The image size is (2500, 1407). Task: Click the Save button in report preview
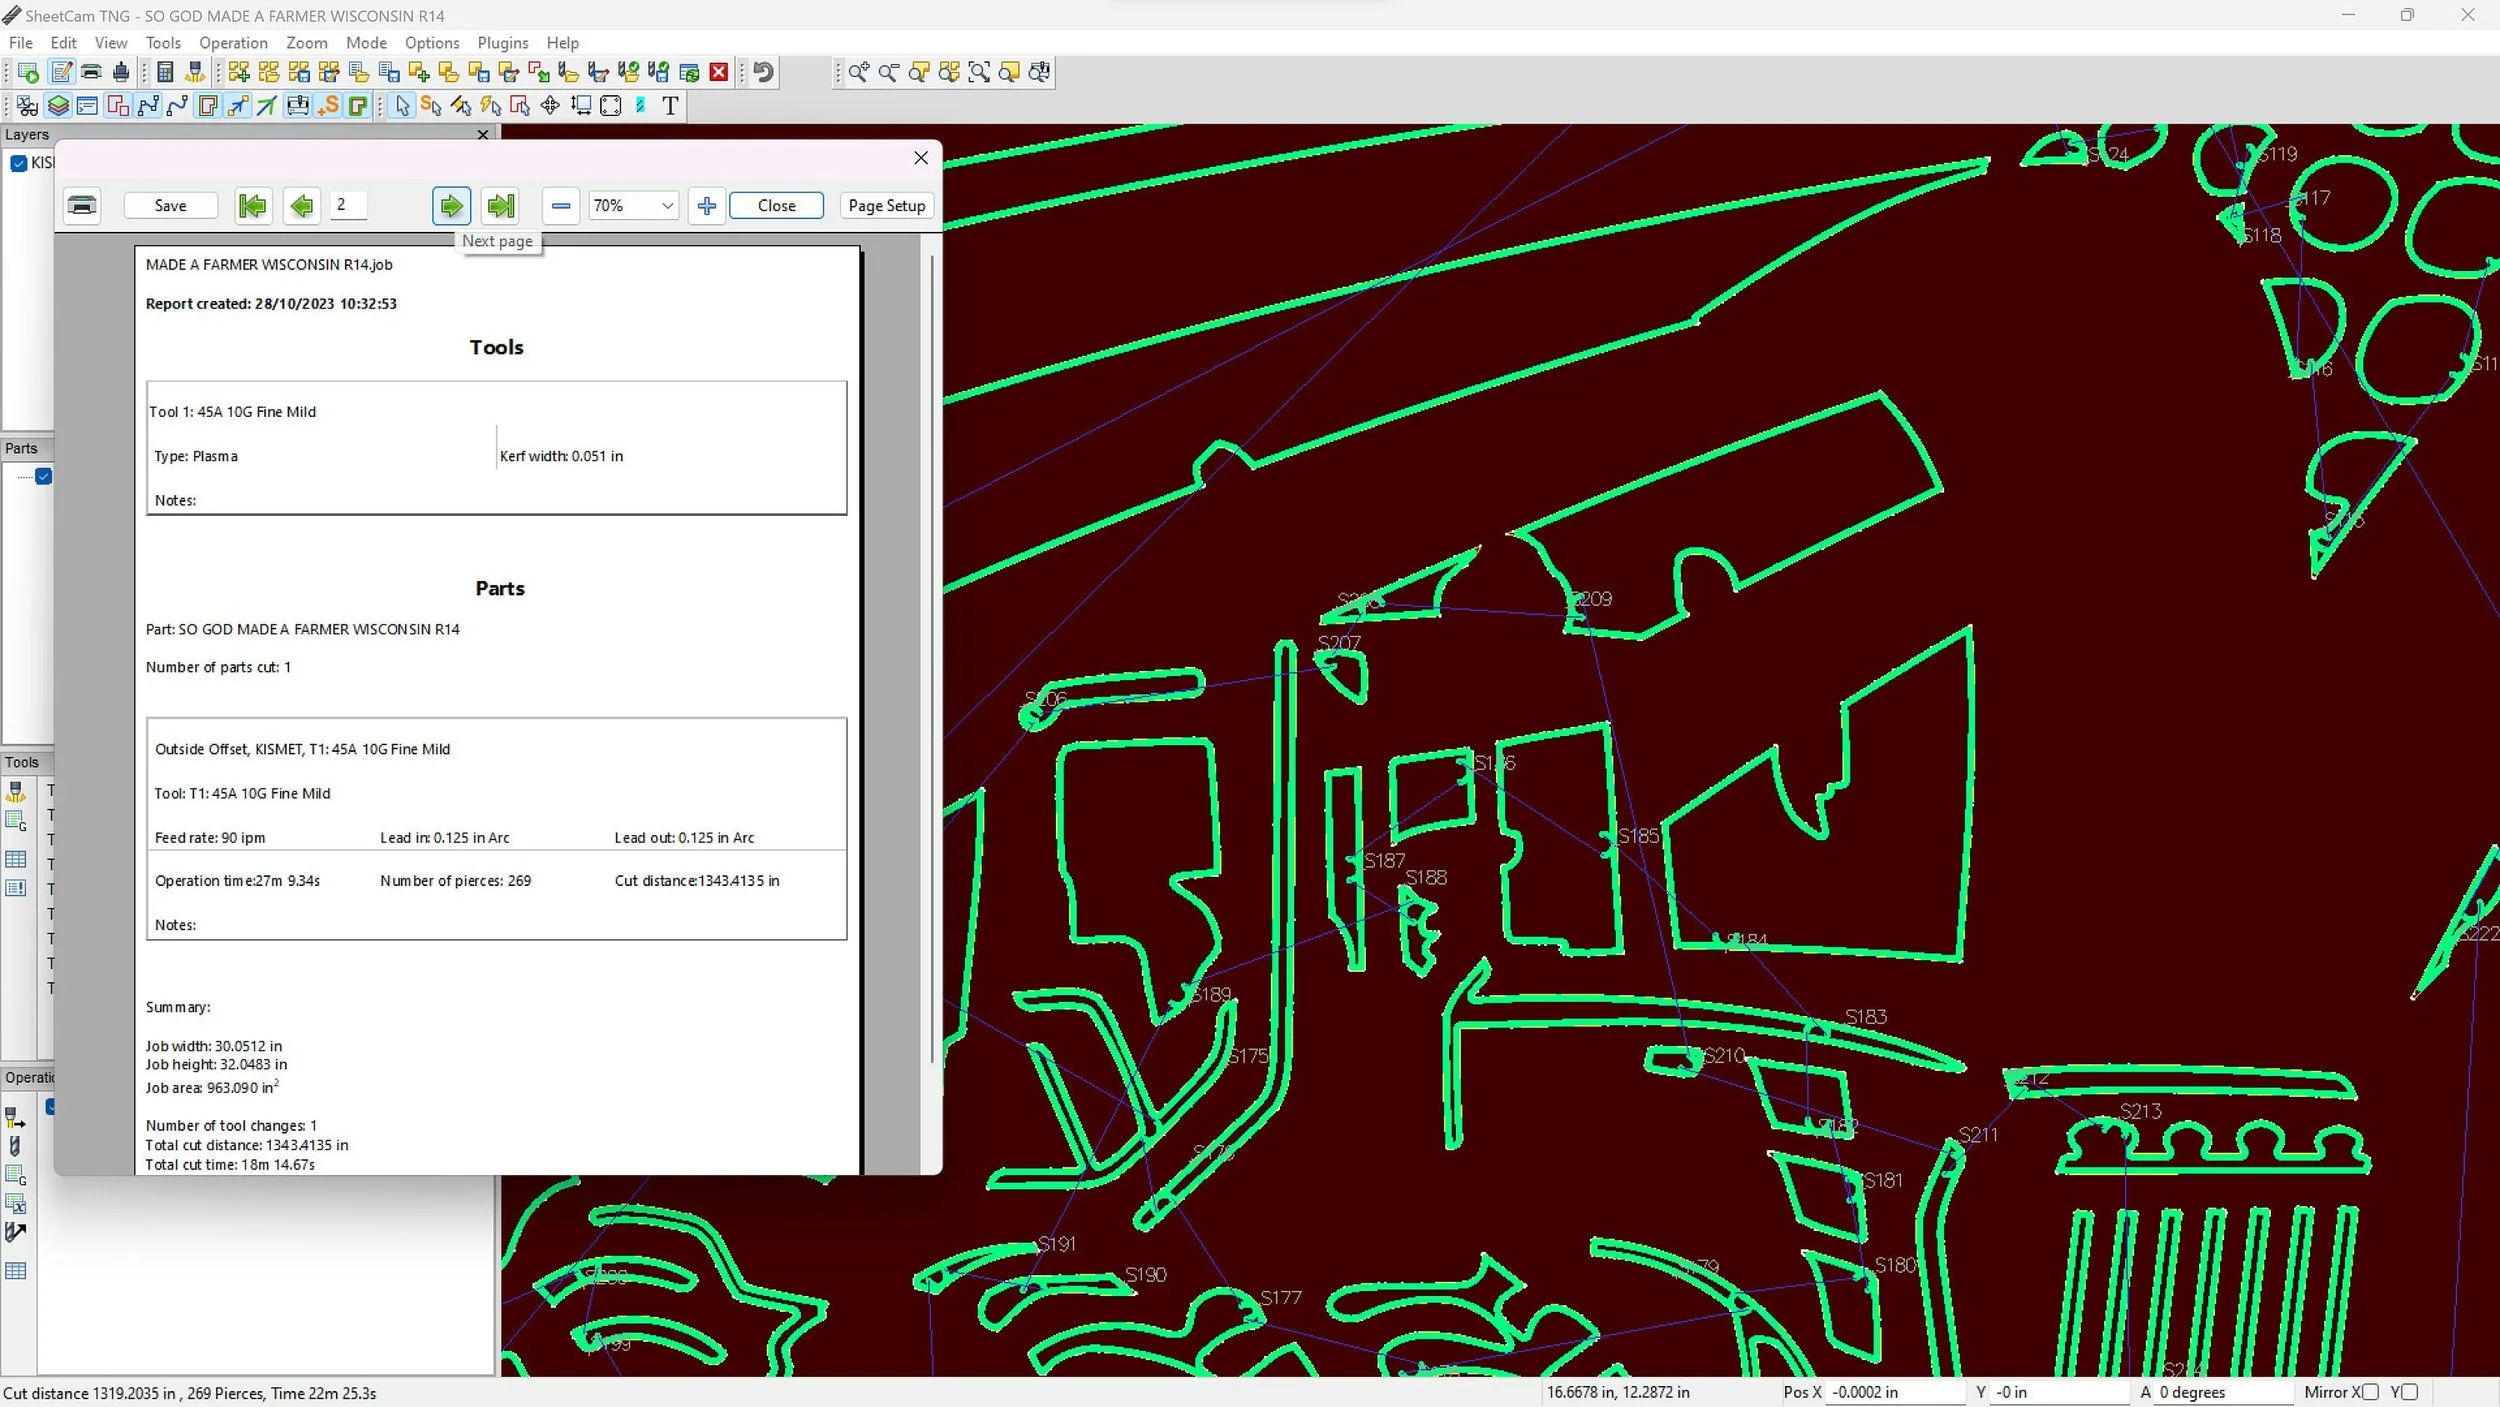coord(170,206)
